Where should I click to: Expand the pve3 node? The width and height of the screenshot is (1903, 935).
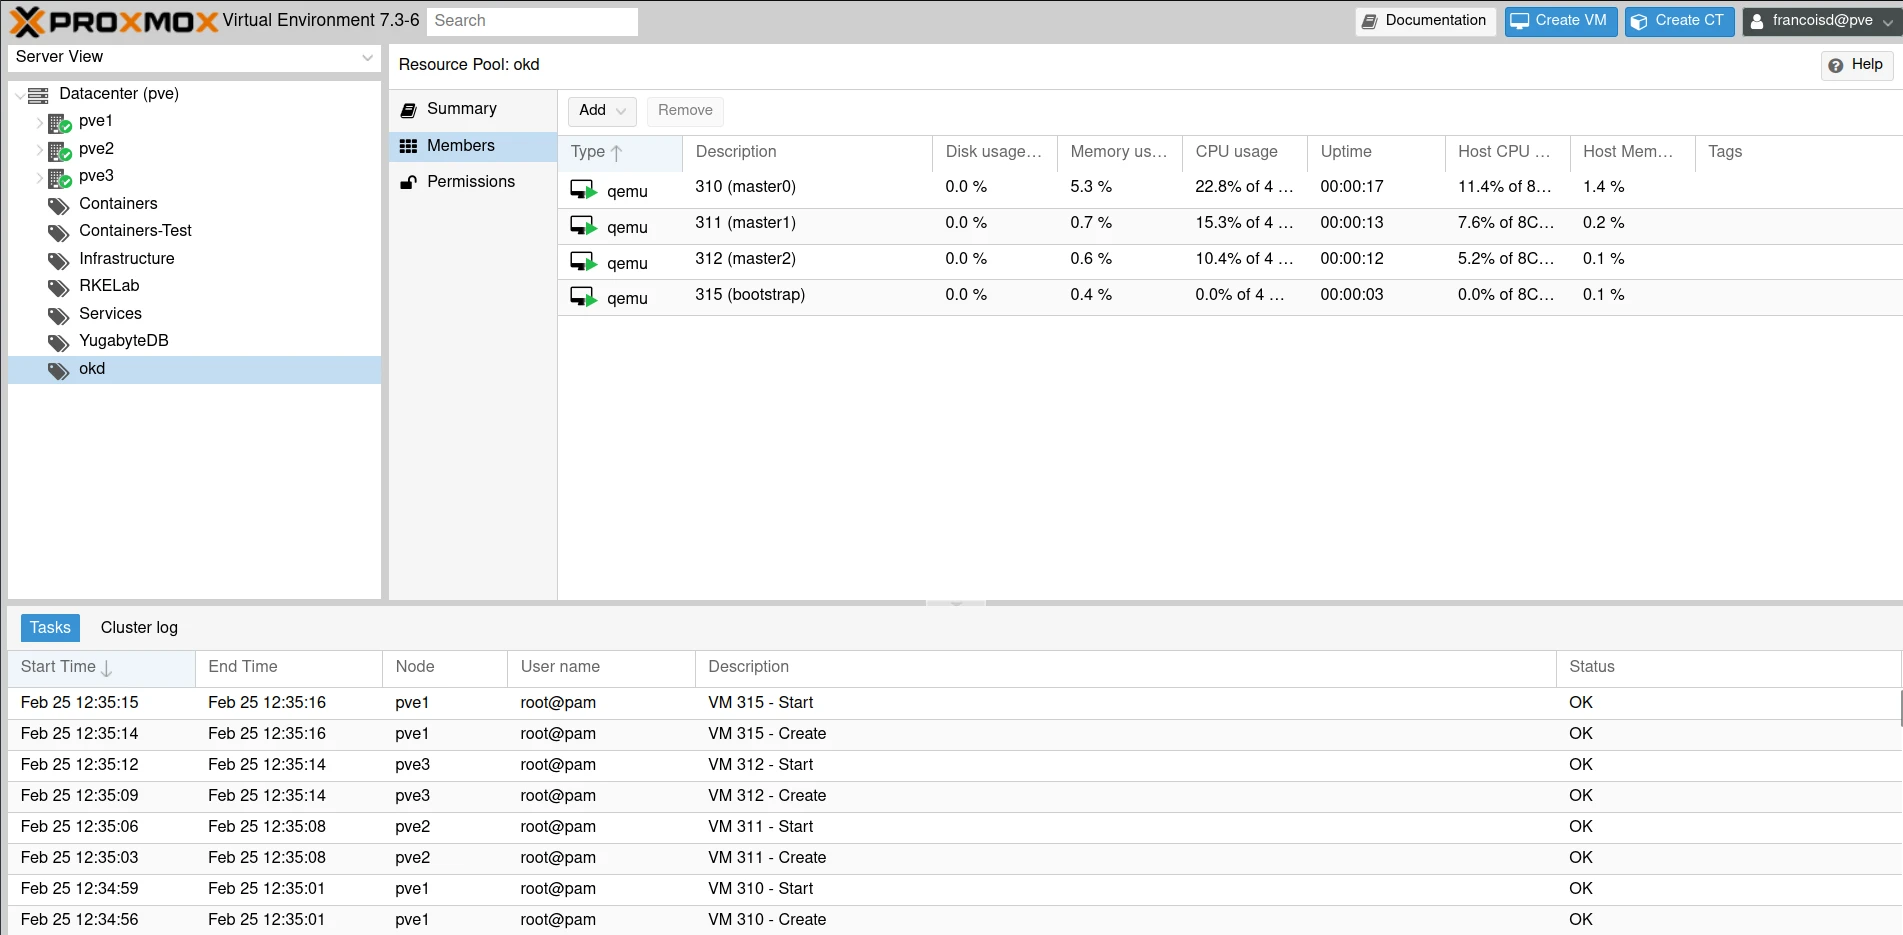point(40,178)
